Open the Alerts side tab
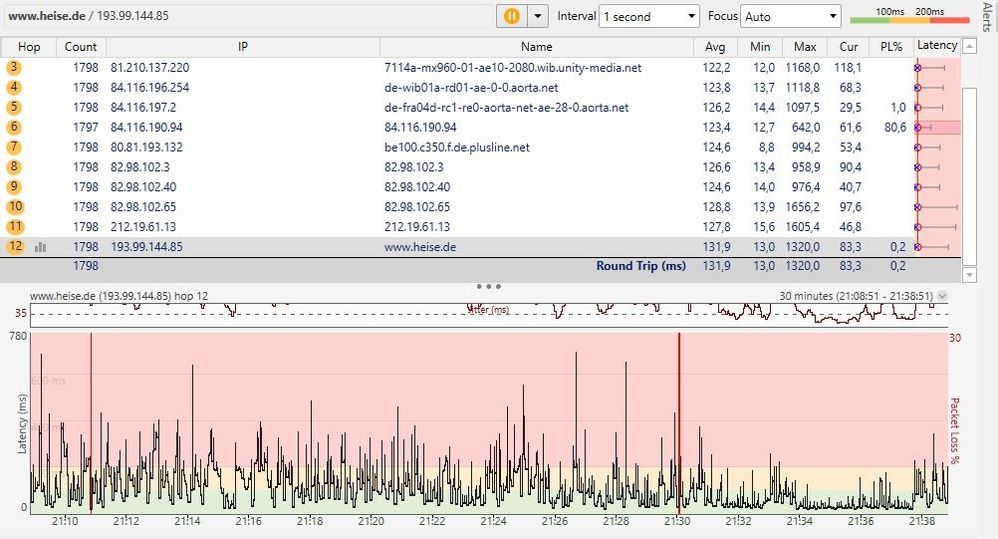Image resolution: width=998 pixels, height=539 pixels. coord(987,17)
